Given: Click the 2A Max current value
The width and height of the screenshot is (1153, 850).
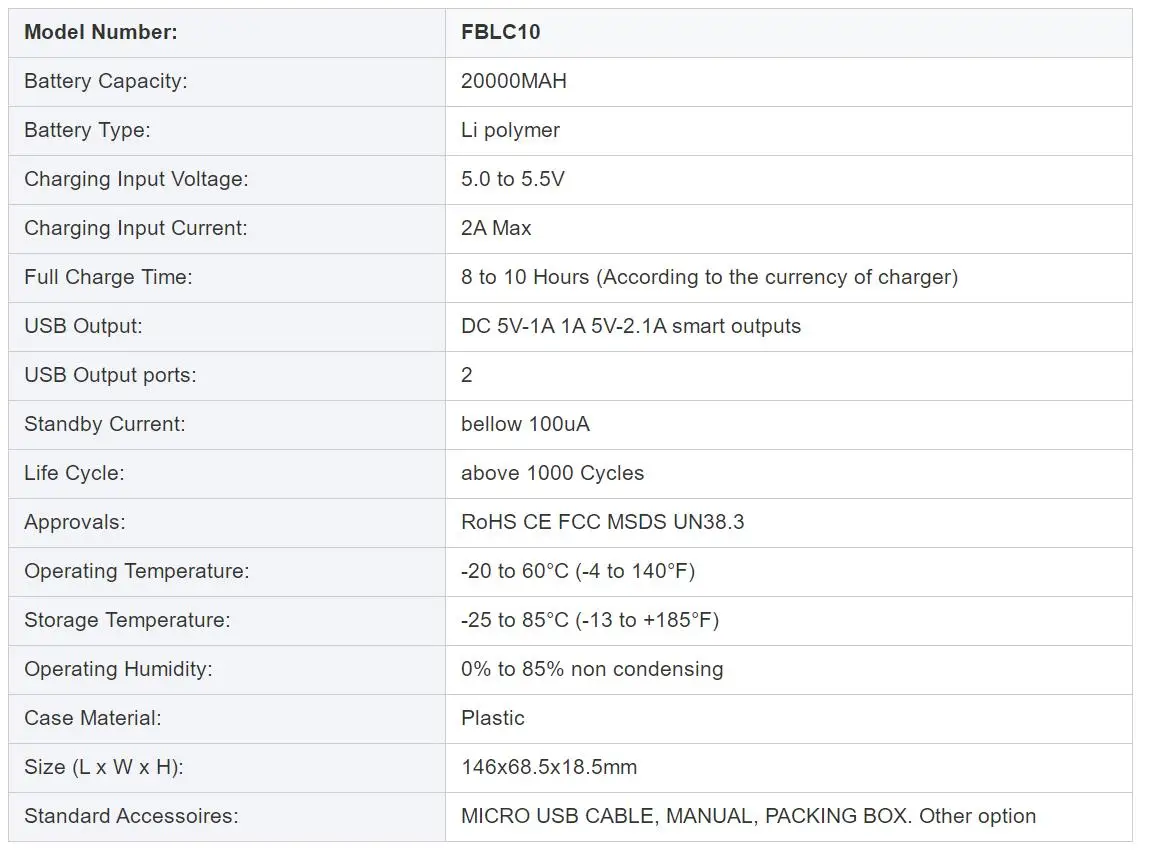Looking at the screenshot, I should 496,228.
